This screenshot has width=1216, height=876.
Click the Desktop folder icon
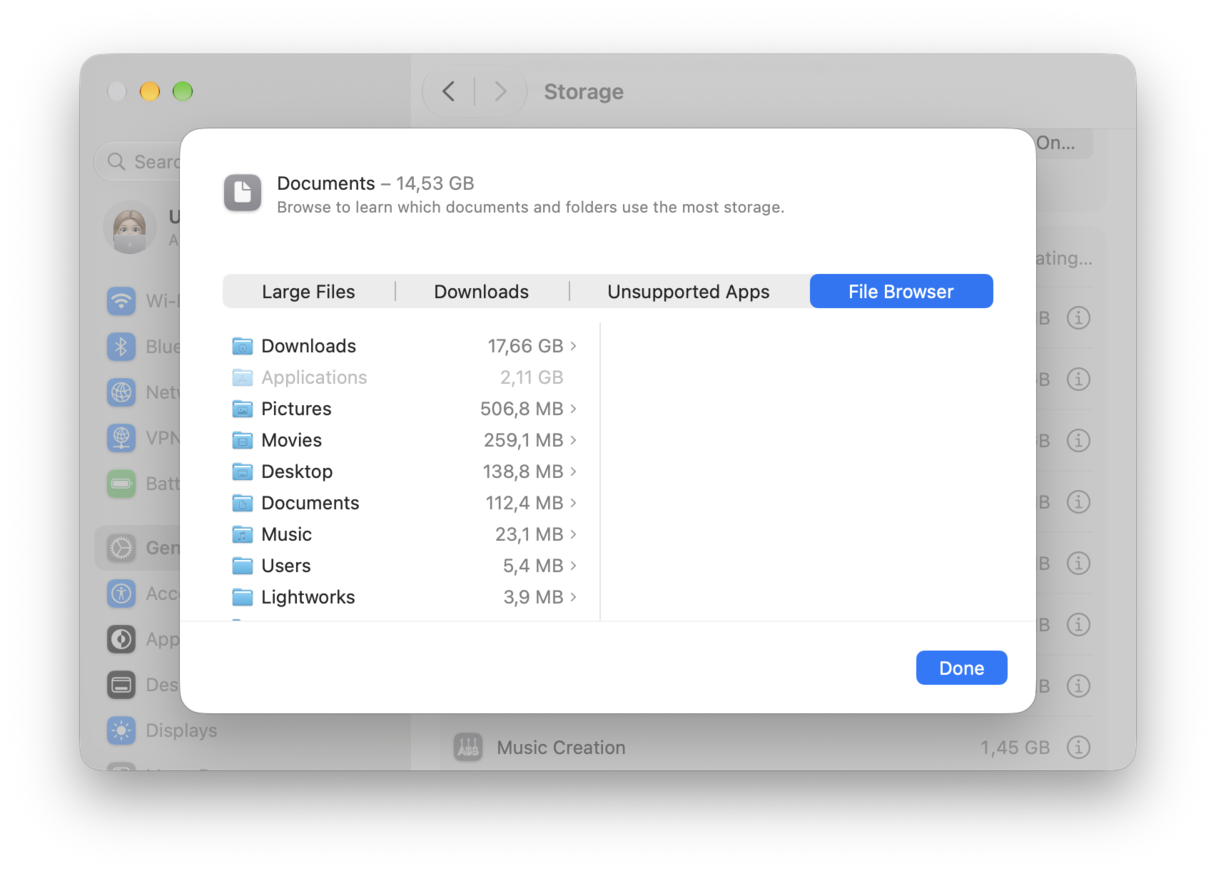pyautogui.click(x=242, y=471)
